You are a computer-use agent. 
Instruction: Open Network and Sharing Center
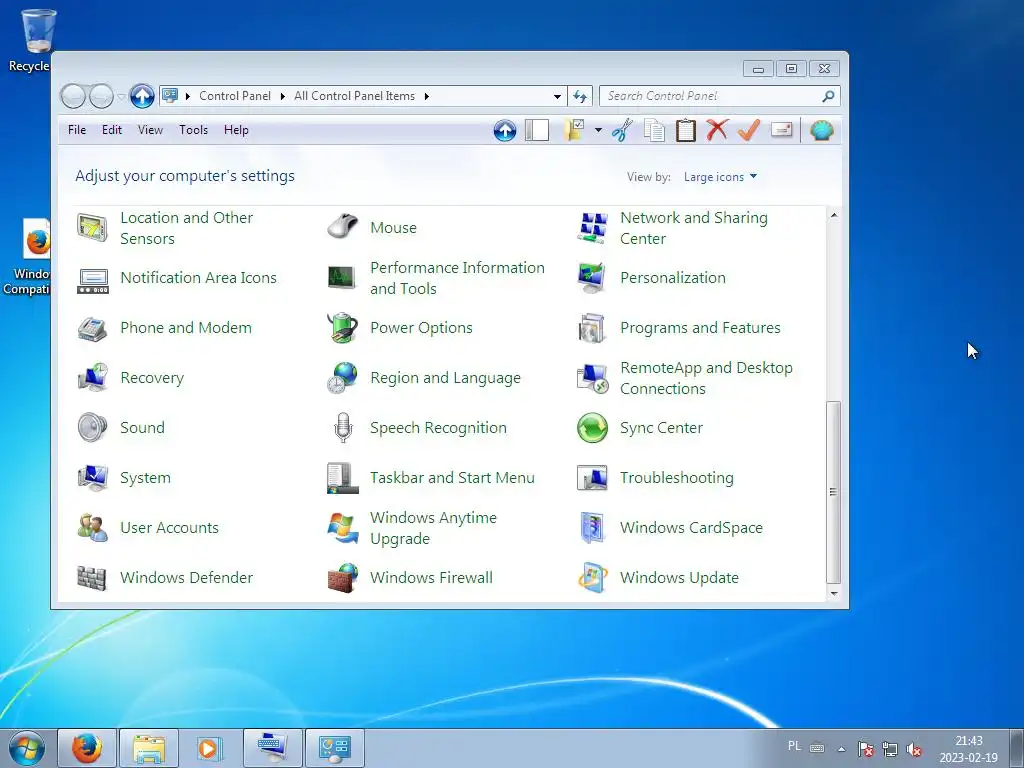tap(673, 228)
